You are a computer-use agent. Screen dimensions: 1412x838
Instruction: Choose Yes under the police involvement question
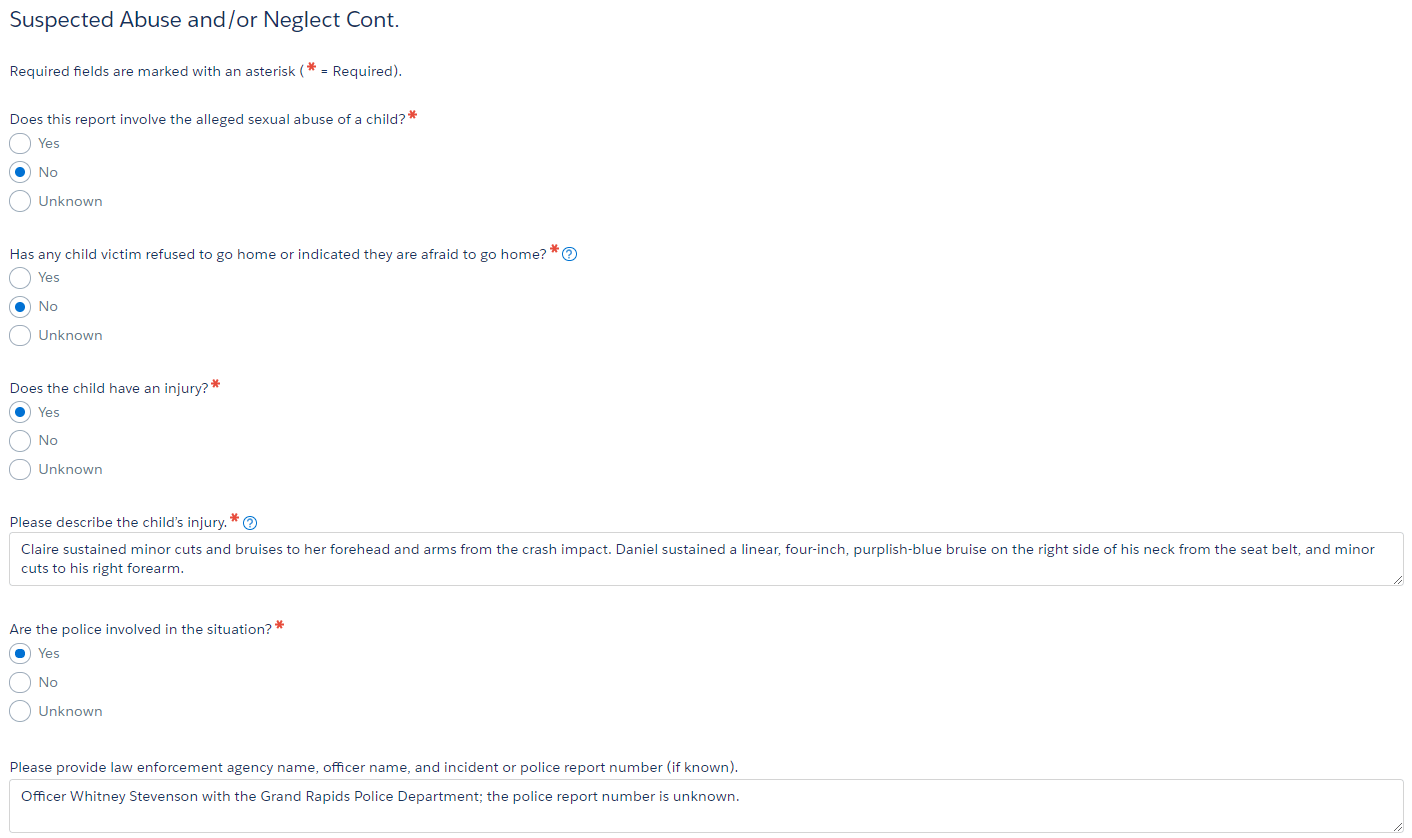coord(19,653)
